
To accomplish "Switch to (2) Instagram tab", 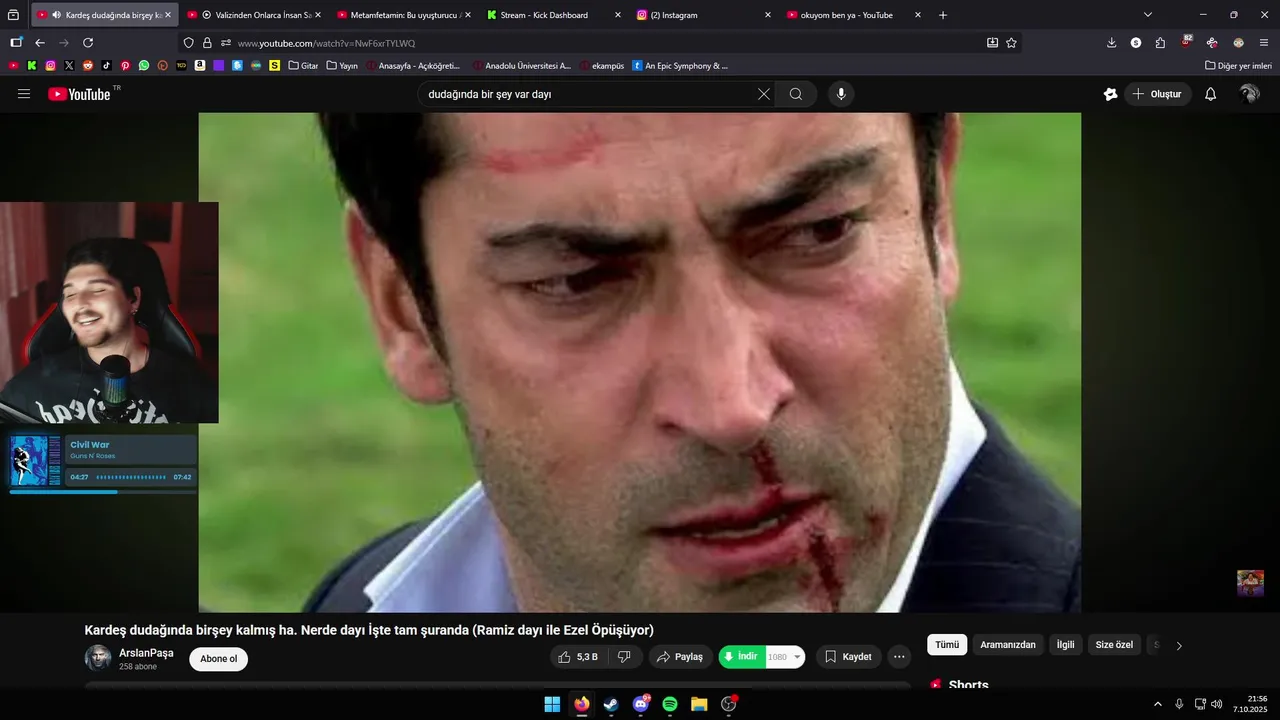I will [x=702, y=15].
